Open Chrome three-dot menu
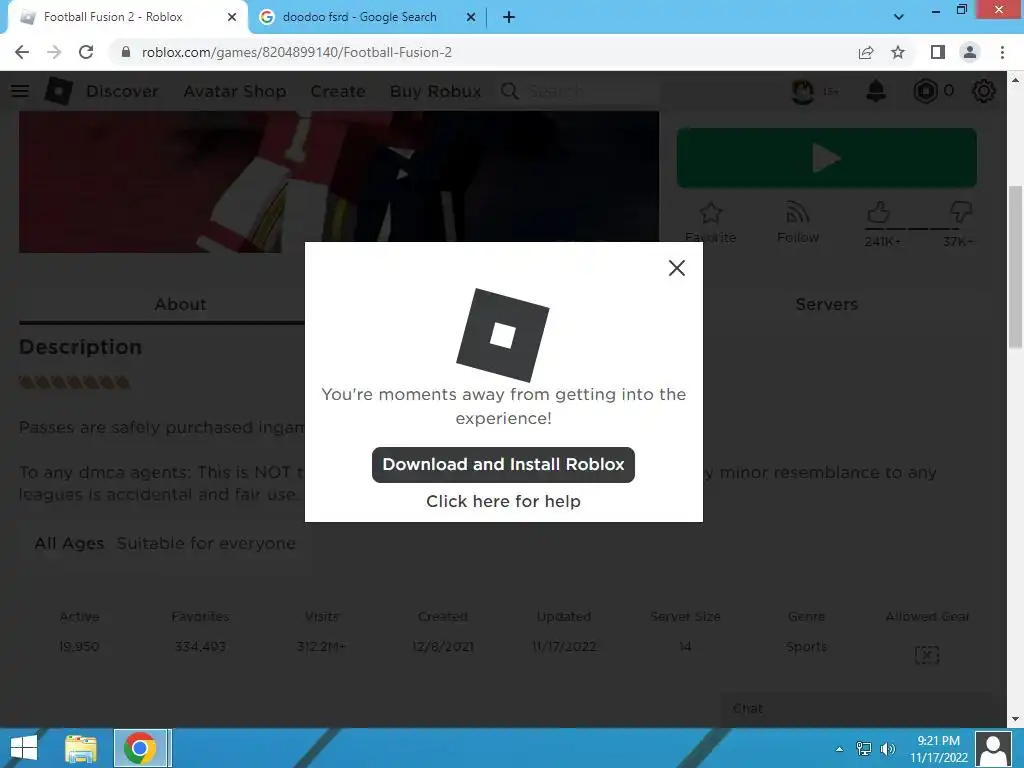The height and width of the screenshot is (768, 1024). (x=1002, y=52)
